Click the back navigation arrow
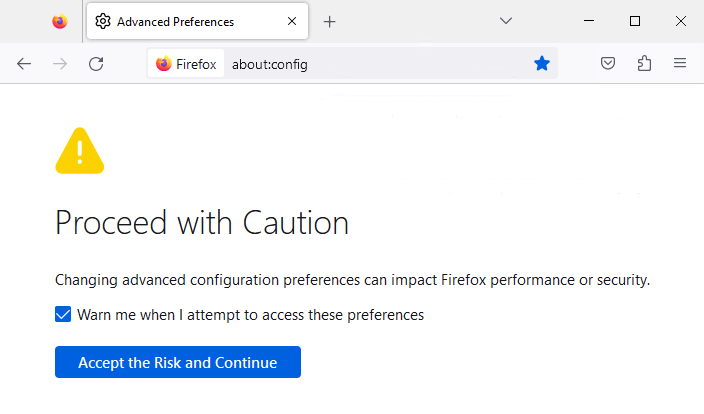This screenshot has width=704, height=414. point(24,64)
